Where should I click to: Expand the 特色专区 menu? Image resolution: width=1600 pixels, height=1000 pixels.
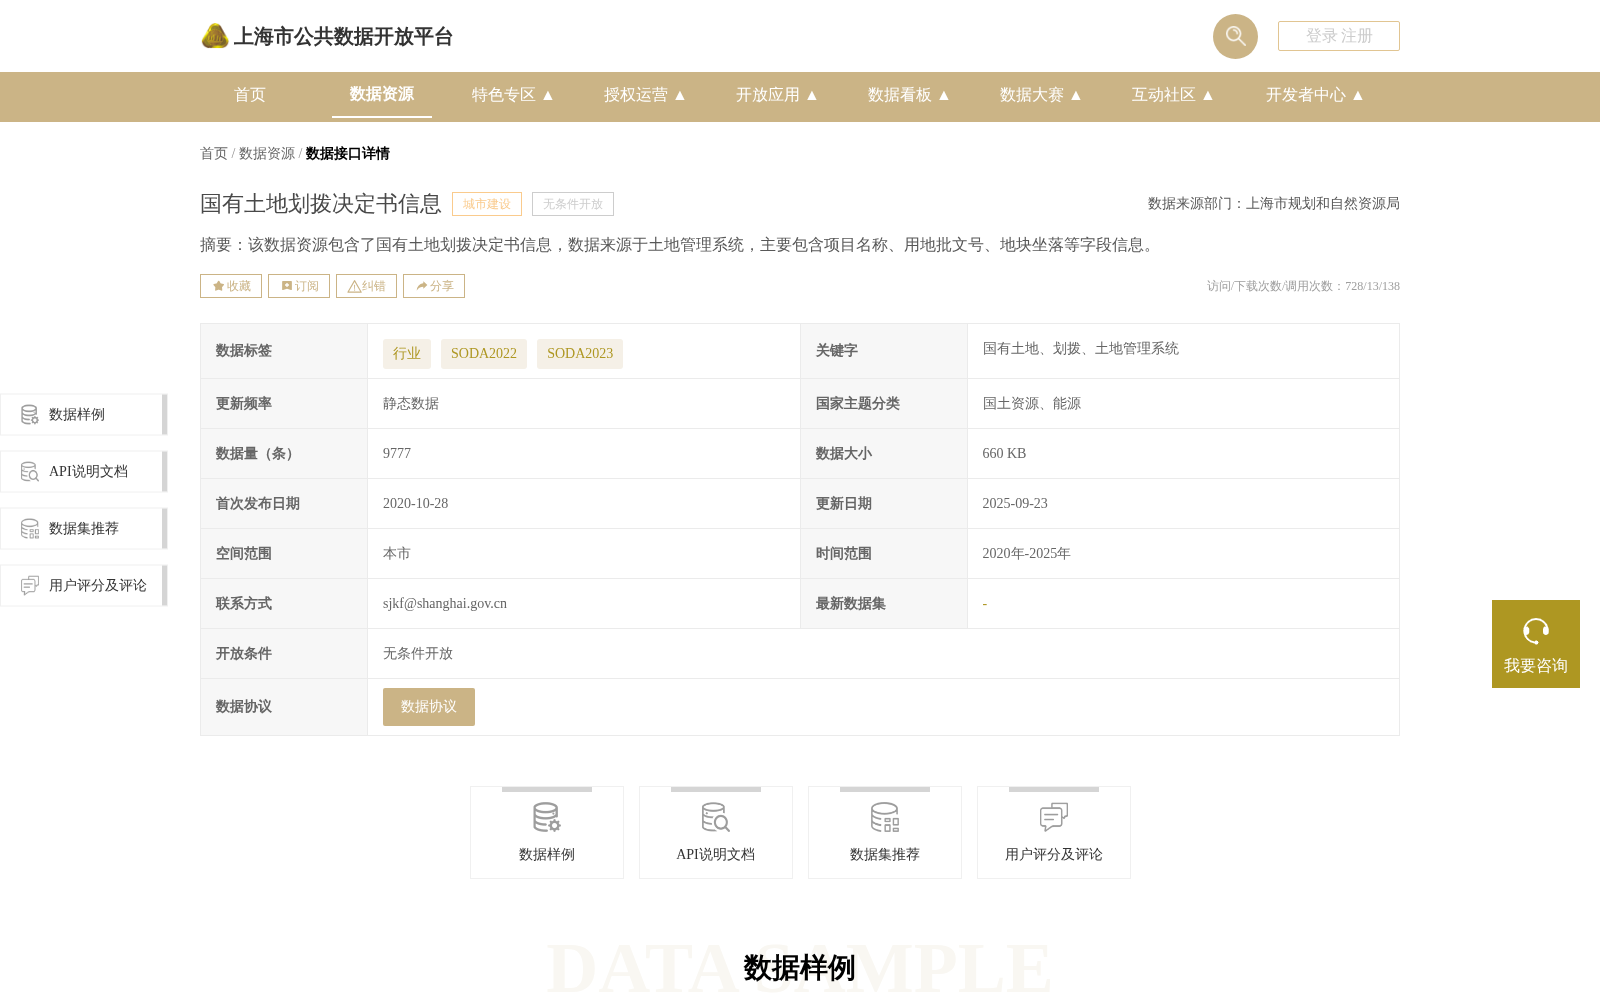(513, 95)
